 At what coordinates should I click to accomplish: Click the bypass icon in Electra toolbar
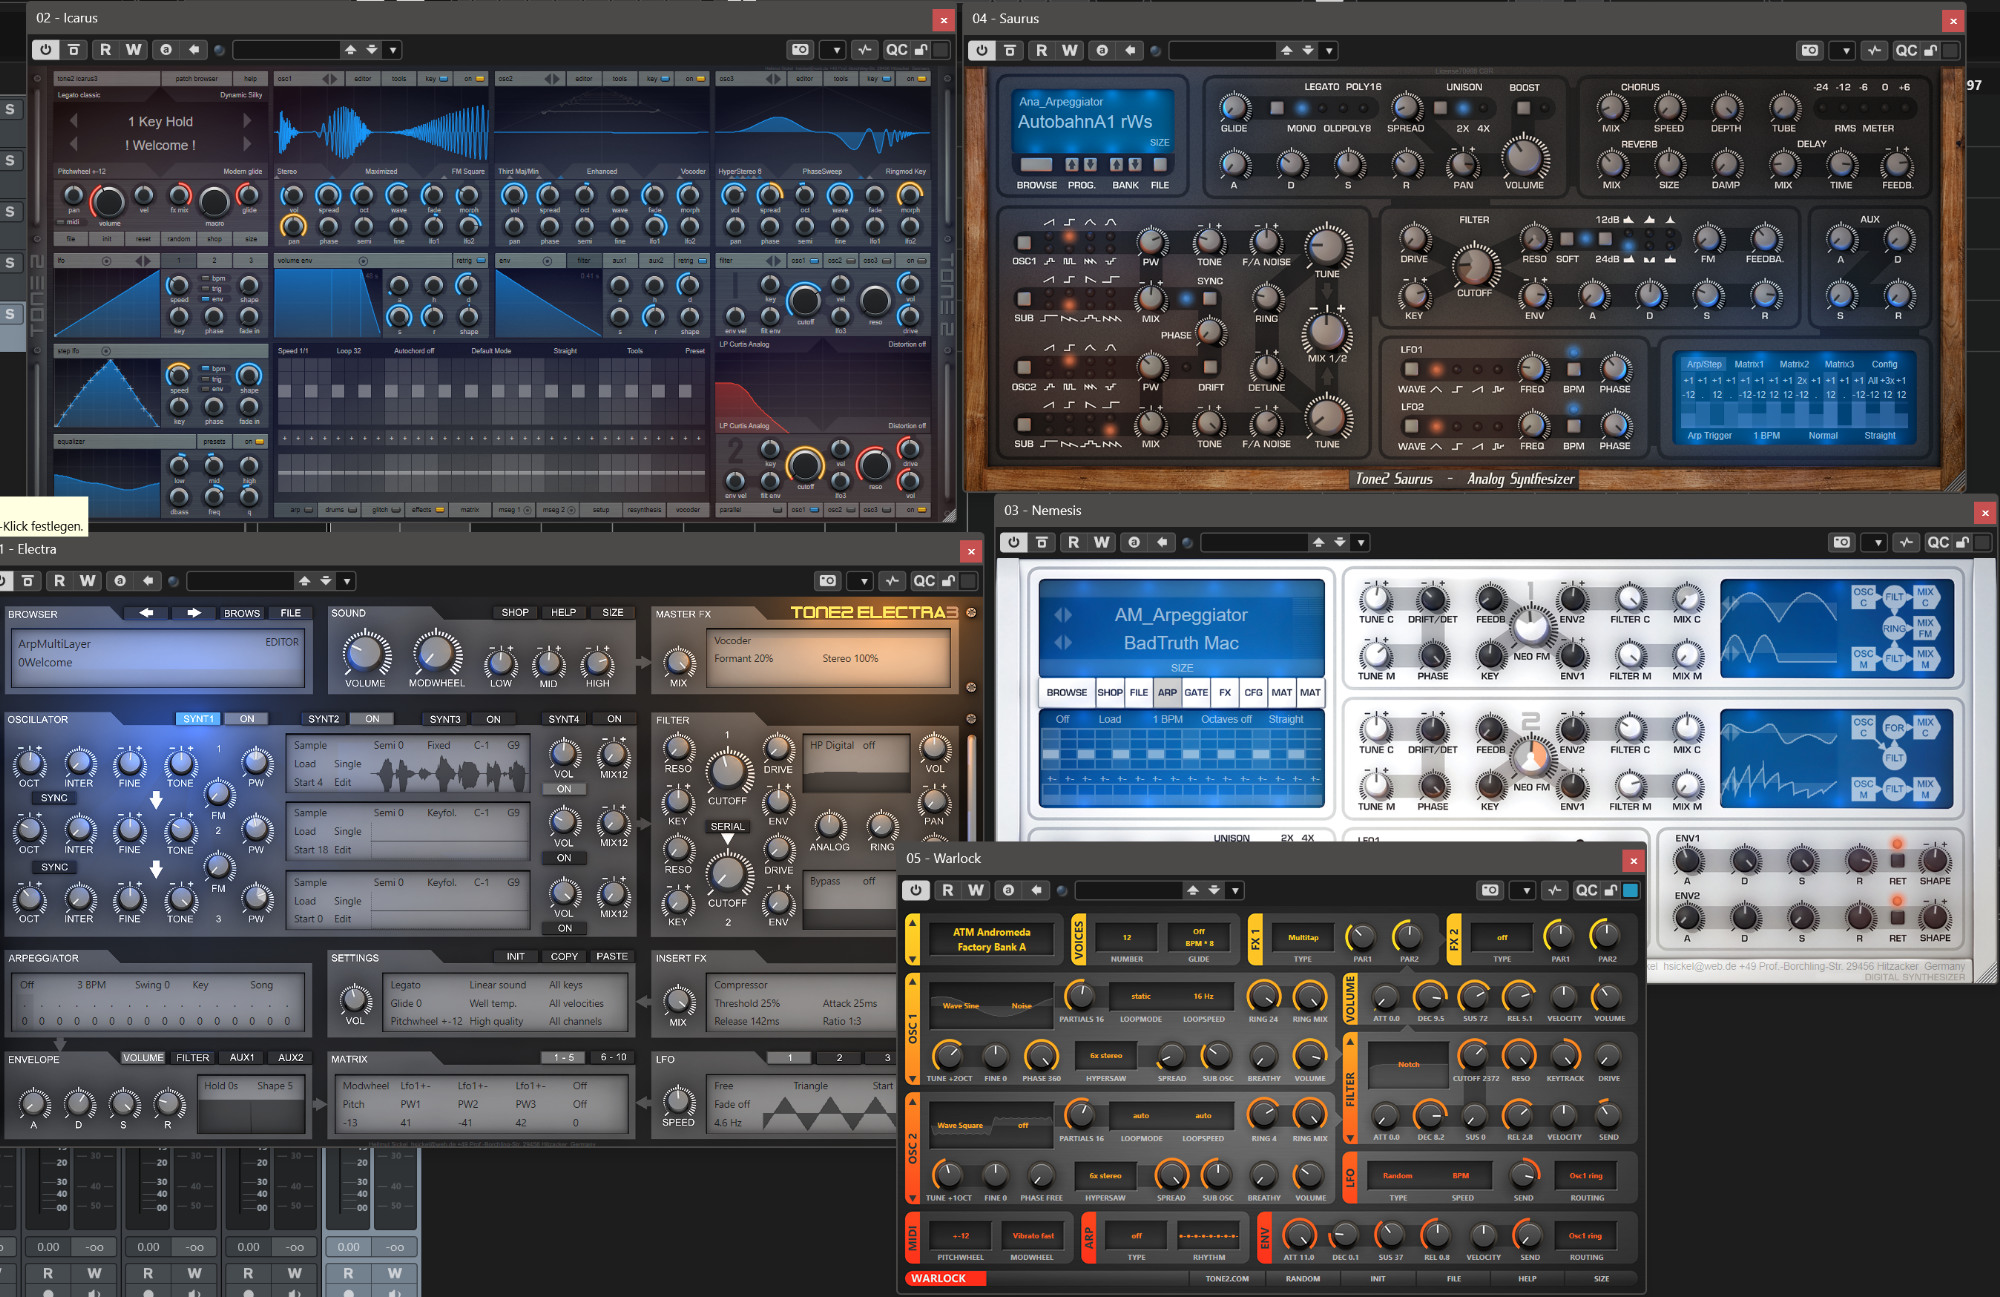[28, 581]
